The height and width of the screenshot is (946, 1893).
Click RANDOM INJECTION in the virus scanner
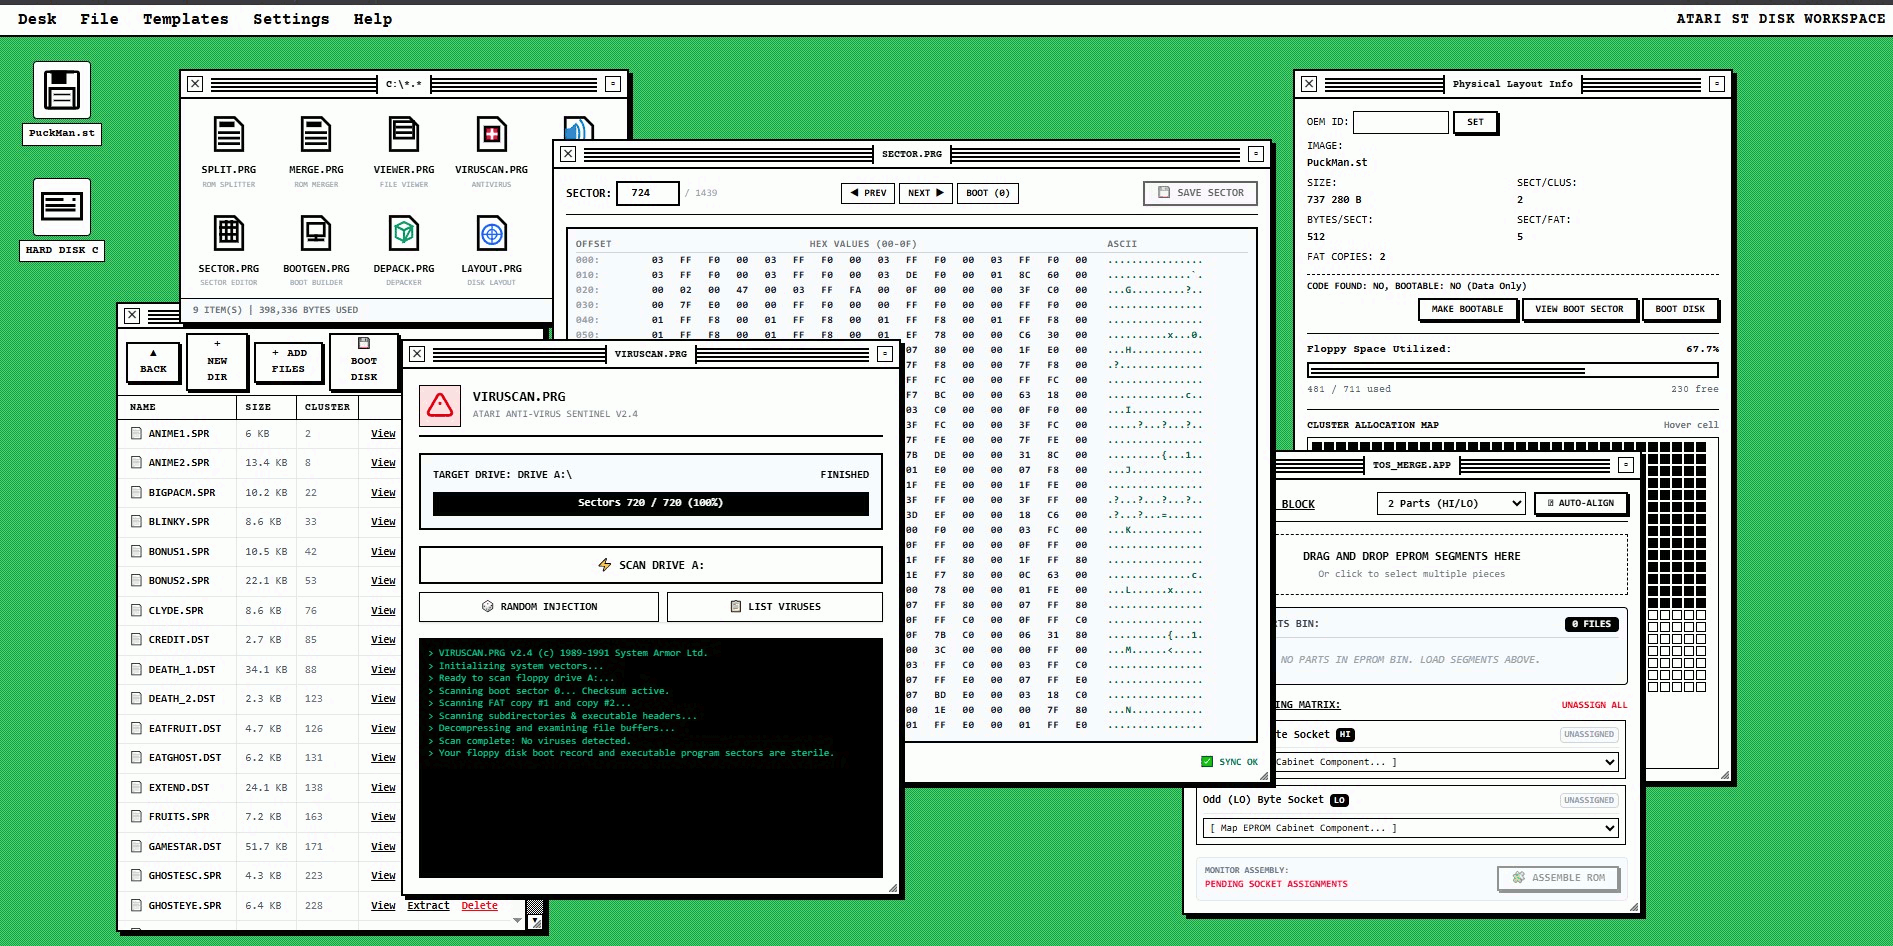tap(539, 607)
